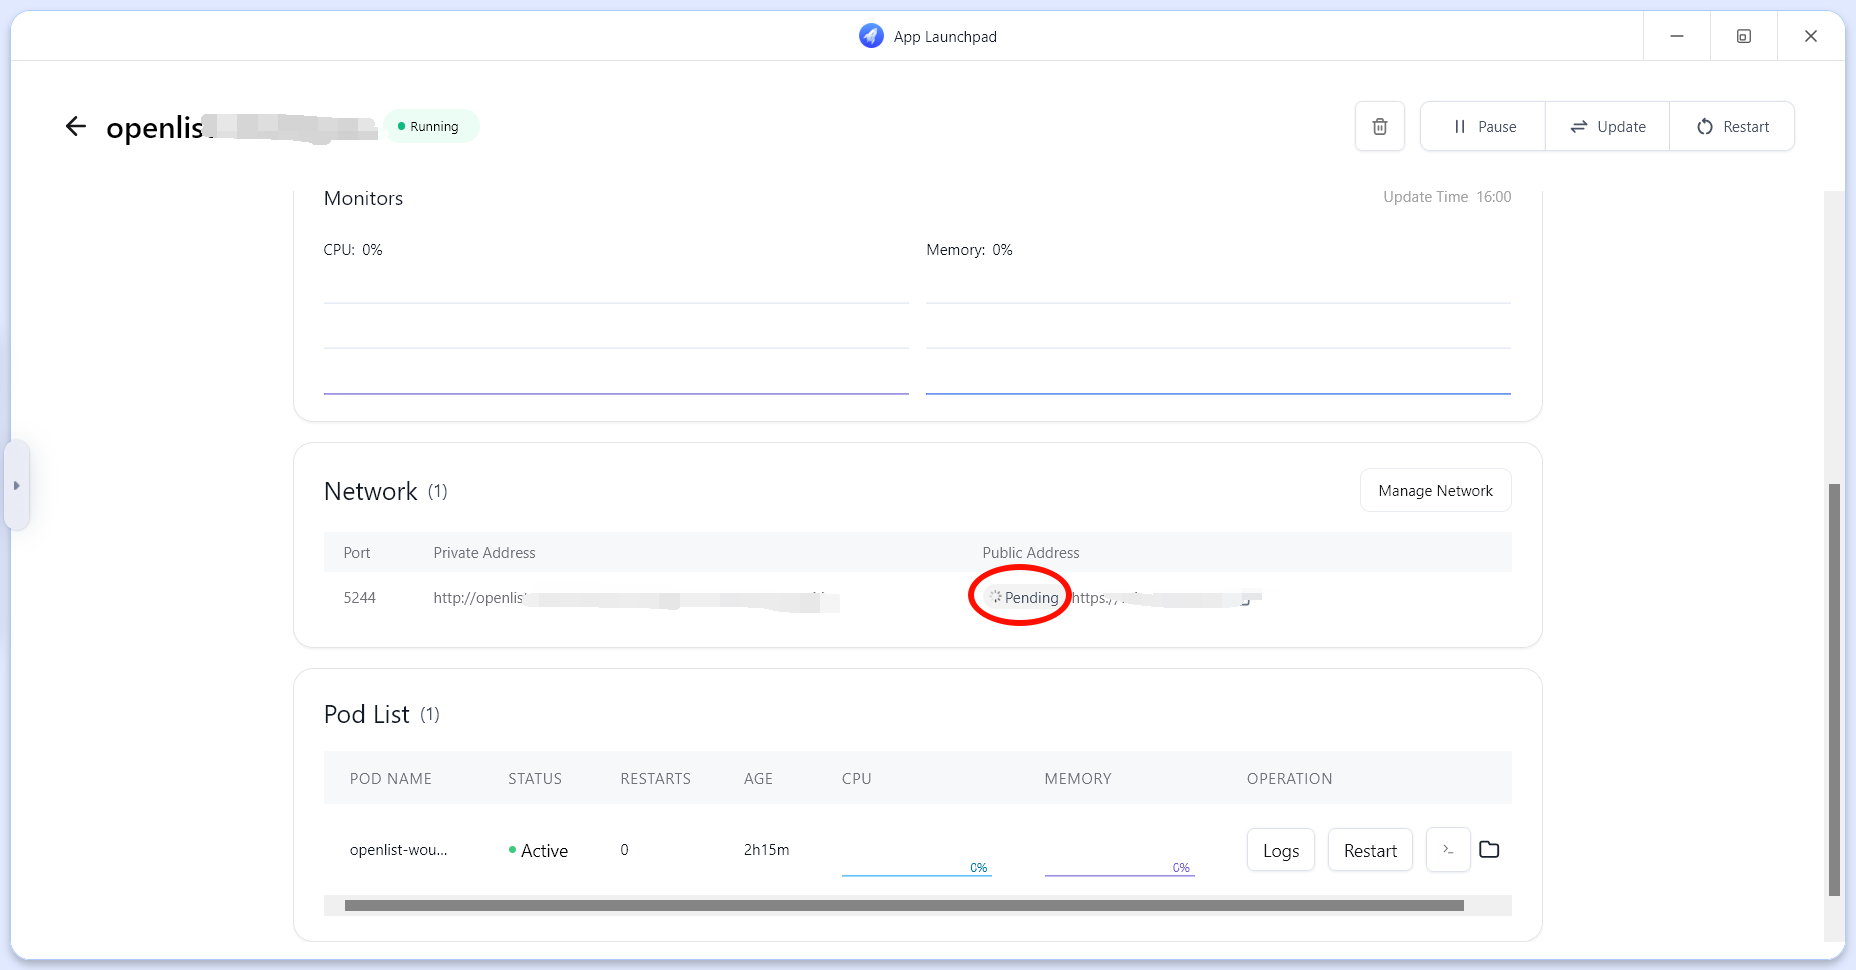Open the Manage Network dialog
Image resolution: width=1856 pixels, height=970 pixels.
point(1435,490)
